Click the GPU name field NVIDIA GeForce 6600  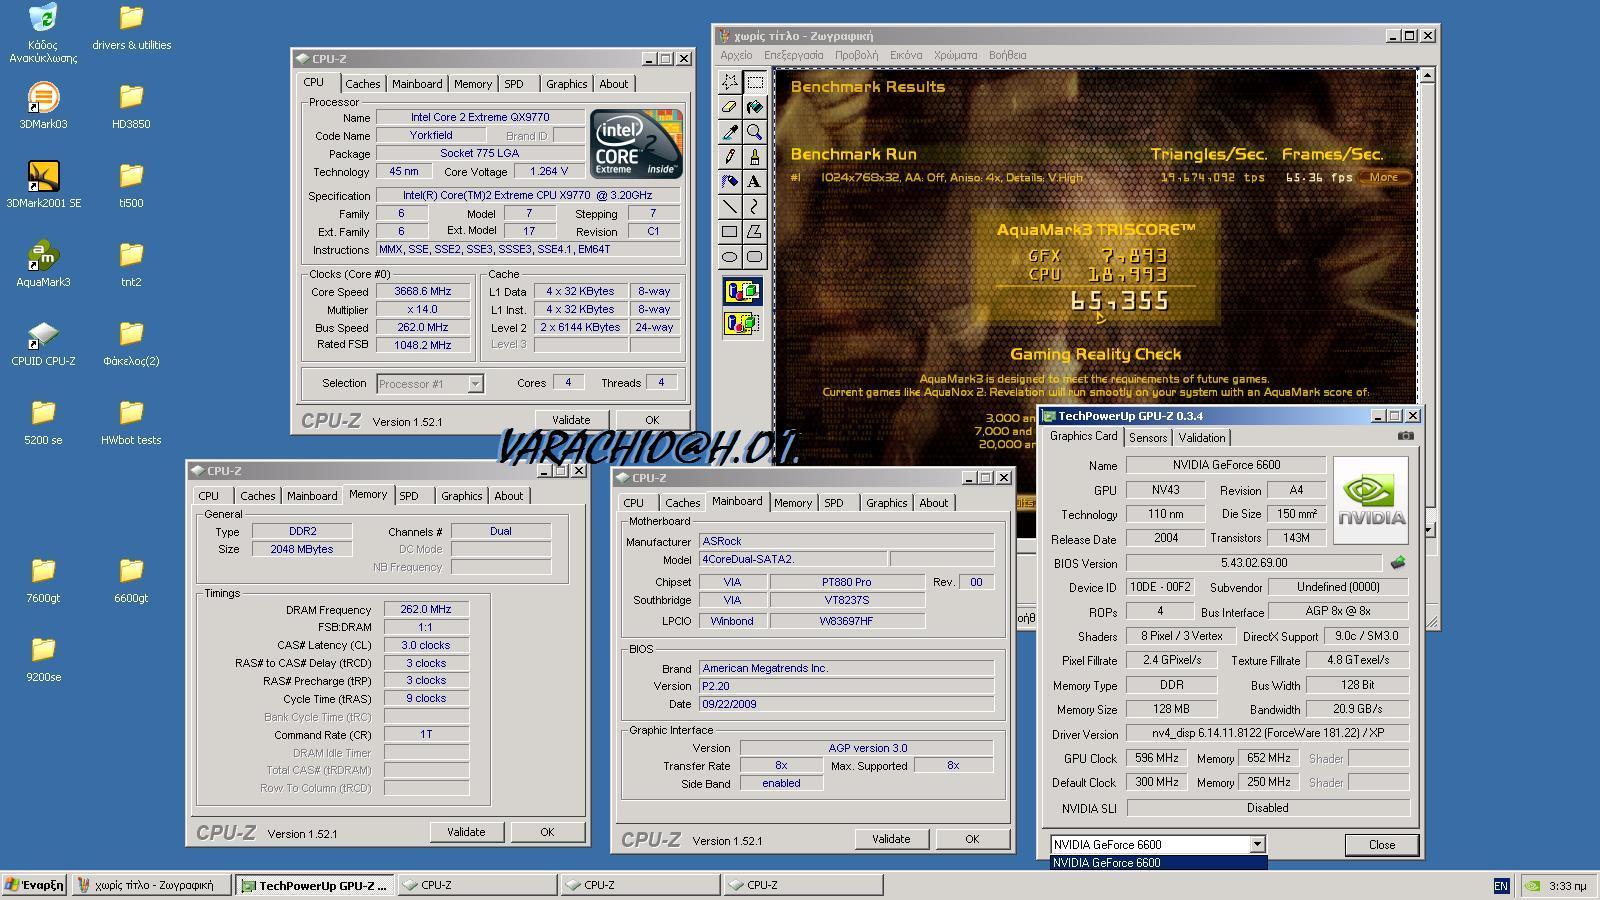[1226, 465]
